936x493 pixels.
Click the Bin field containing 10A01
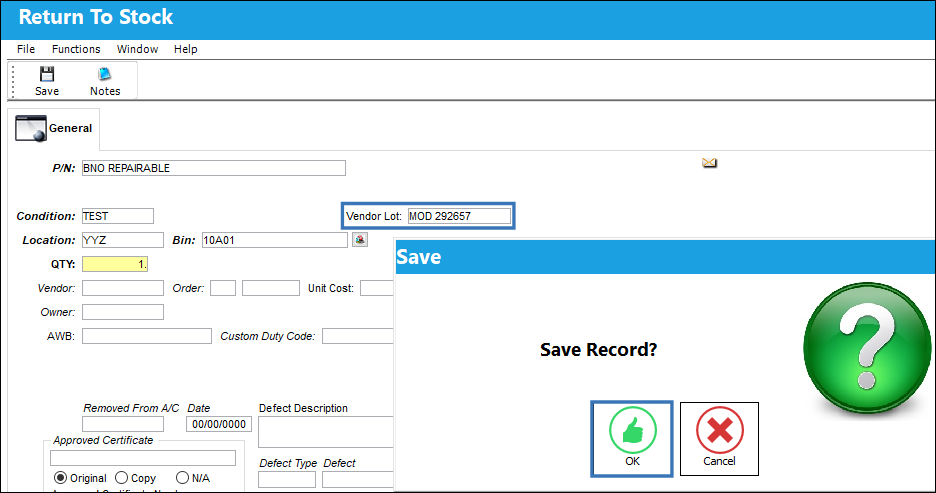click(x=275, y=240)
